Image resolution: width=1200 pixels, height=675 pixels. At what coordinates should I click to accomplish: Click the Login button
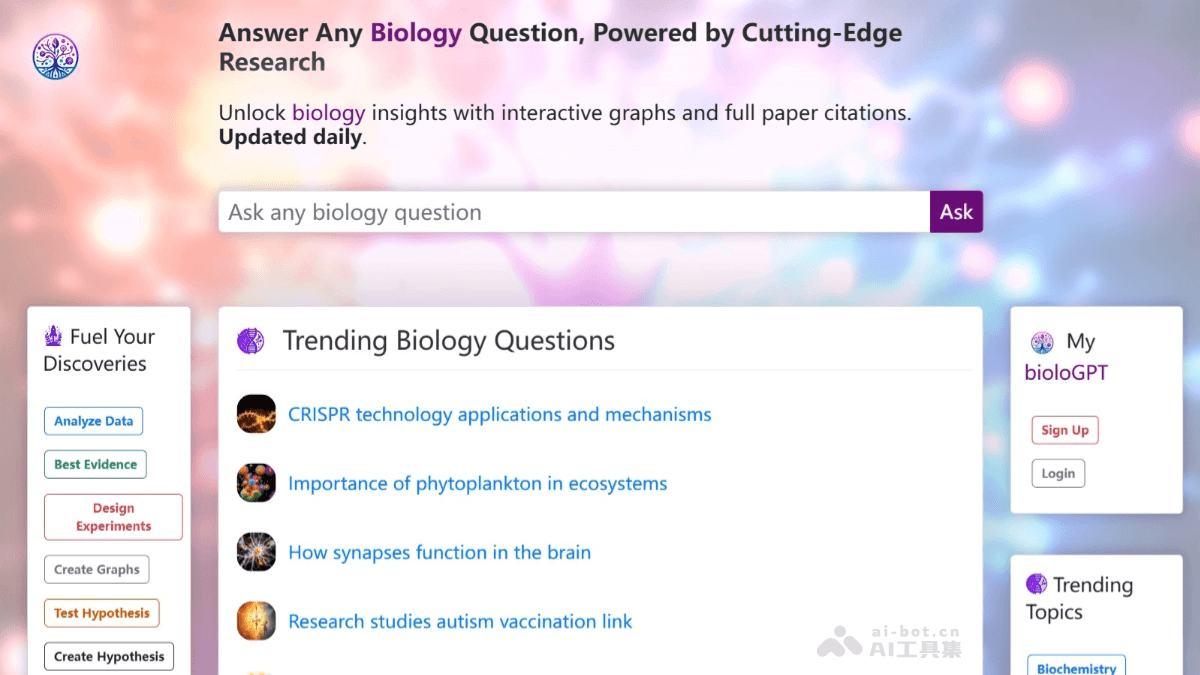(x=1058, y=473)
